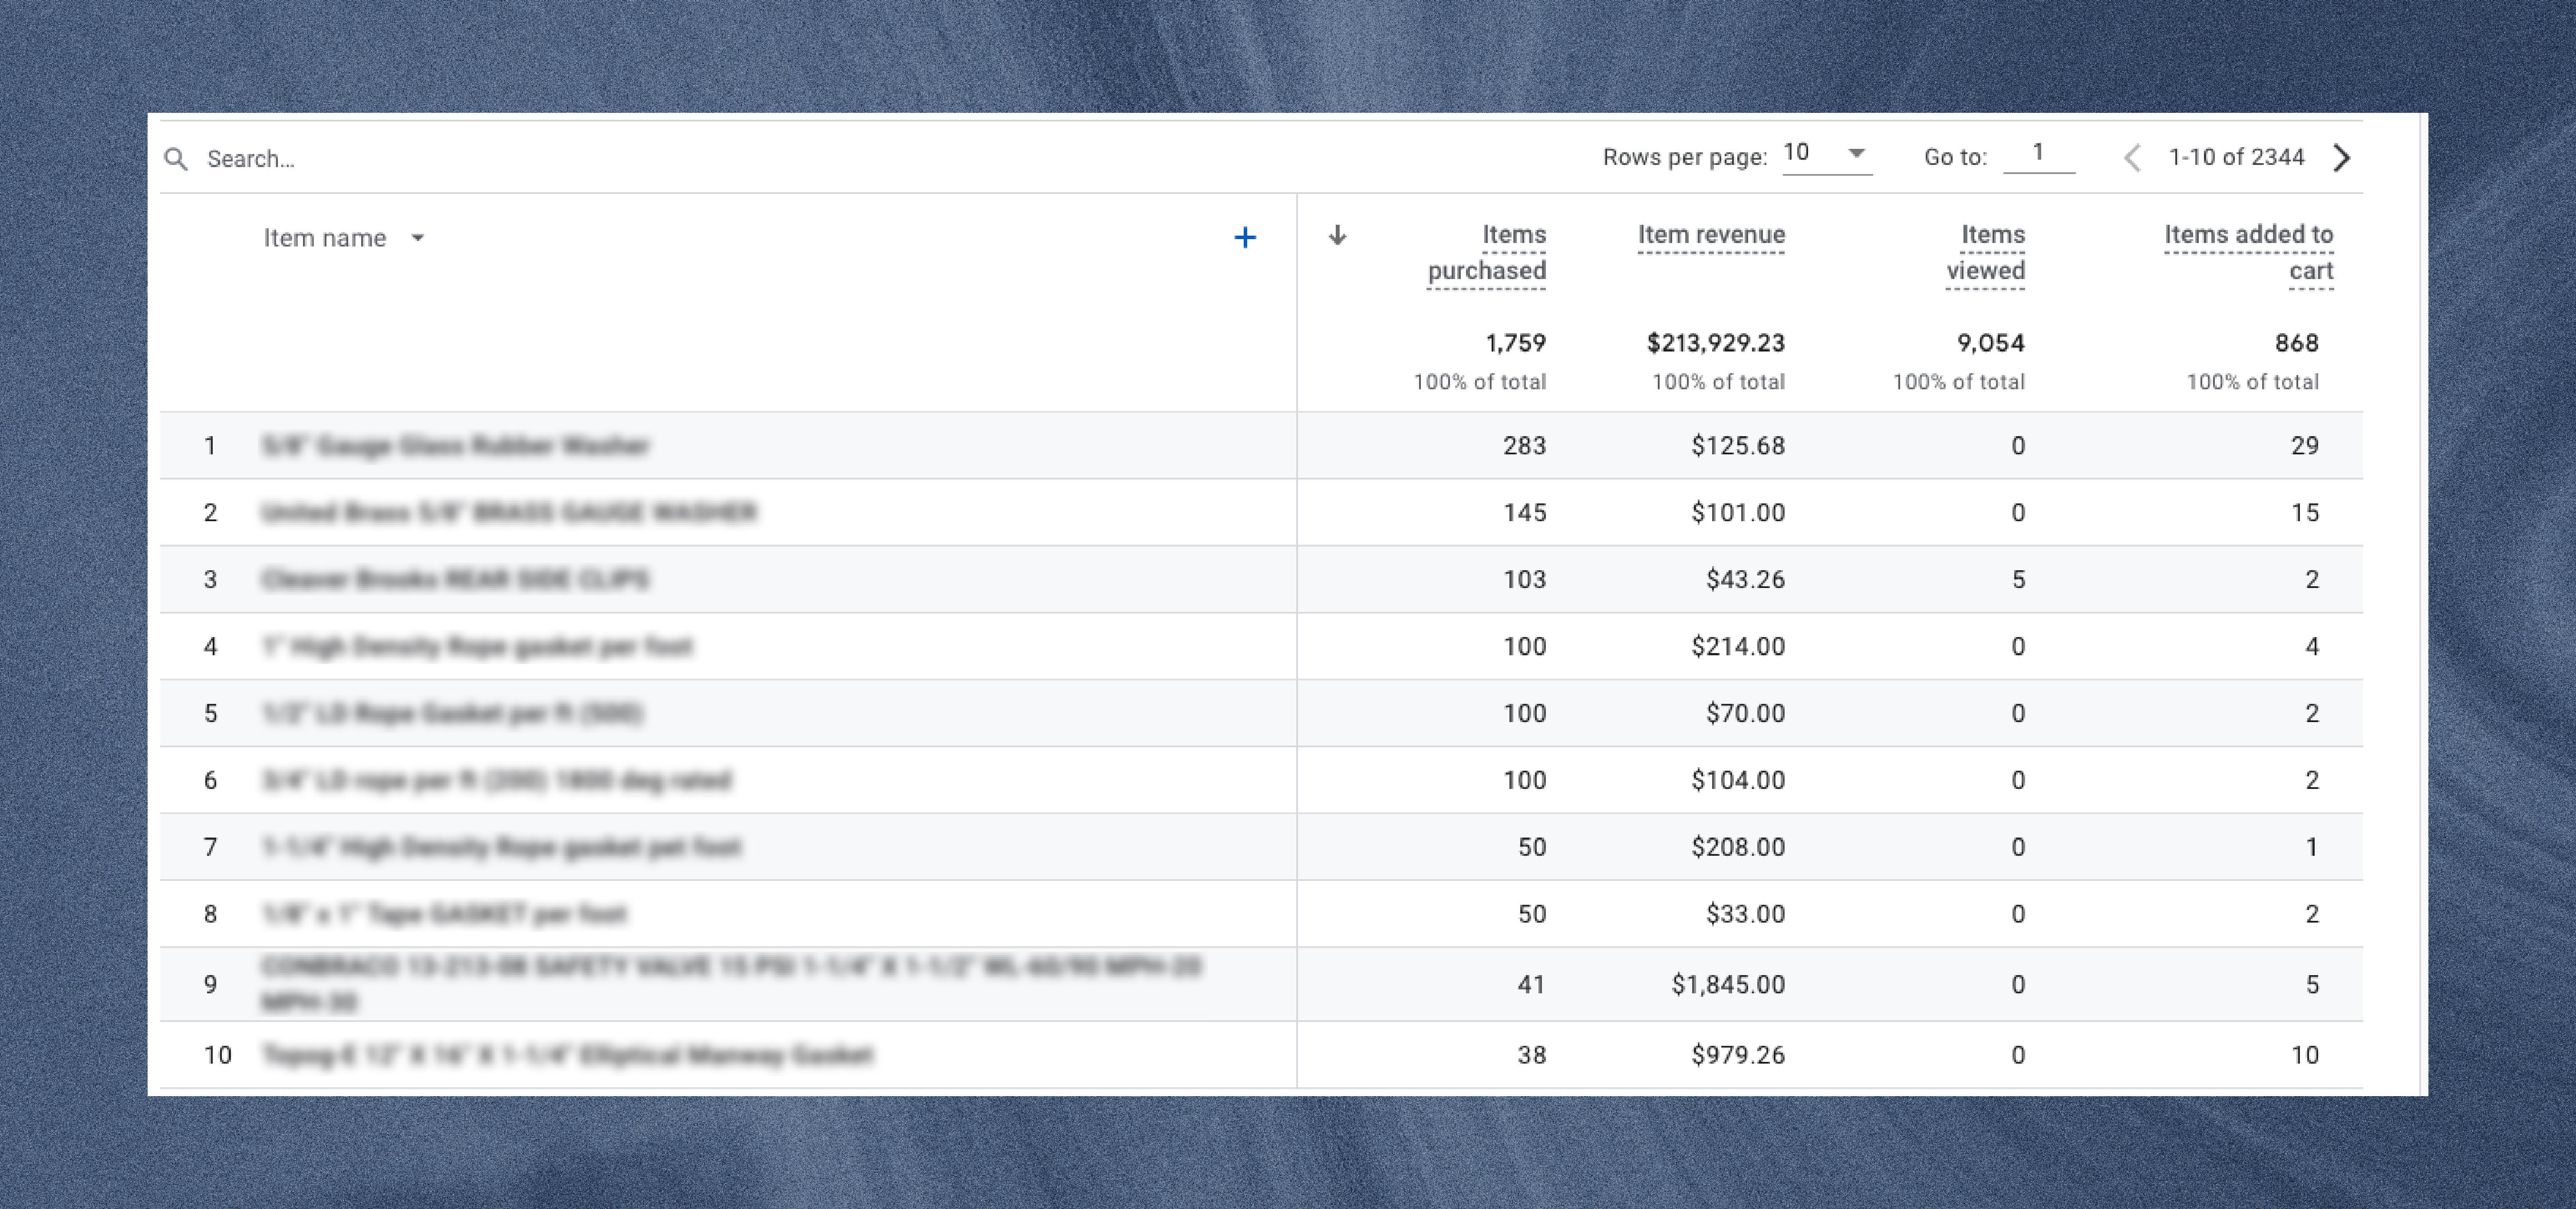This screenshot has width=2576, height=1209.
Task: Click the Go to page input
Action: click(2038, 153)
